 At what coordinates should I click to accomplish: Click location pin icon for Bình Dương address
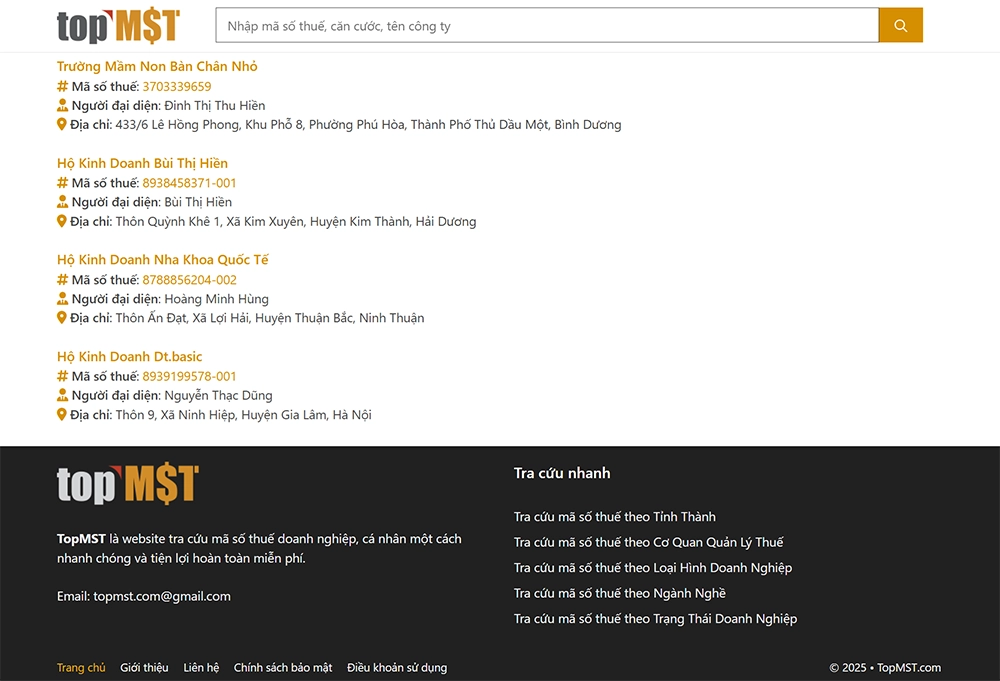(62, 125)
